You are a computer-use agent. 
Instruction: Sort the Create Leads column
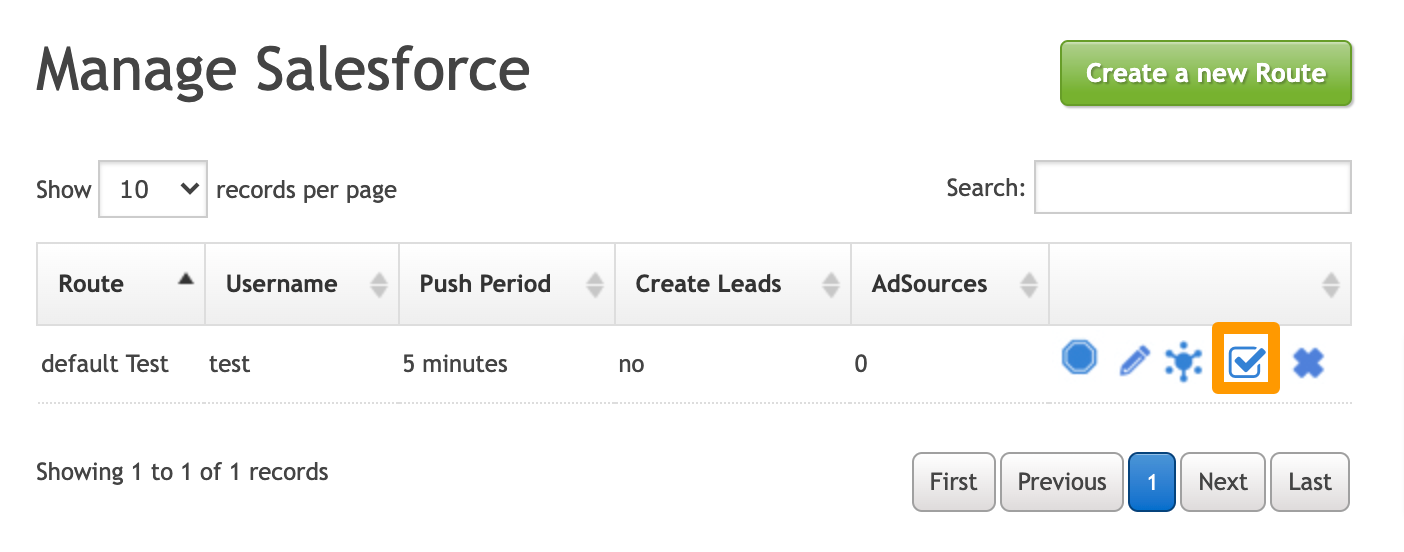point(830,285)
